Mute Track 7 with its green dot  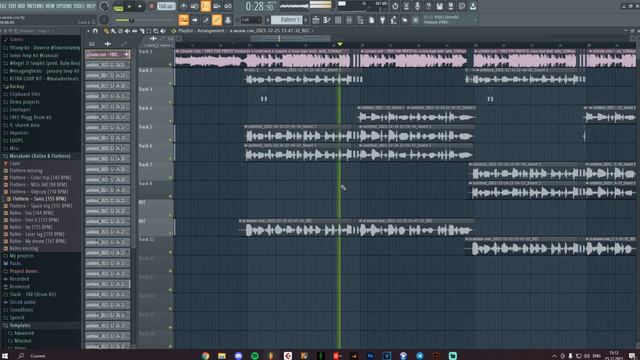click(x=171, y=177)
